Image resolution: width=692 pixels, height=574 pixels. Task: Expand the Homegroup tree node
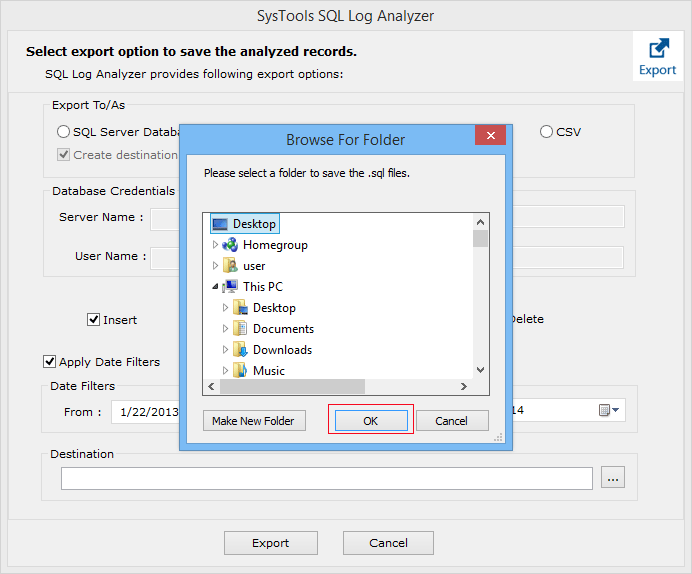tap(215, 245)
